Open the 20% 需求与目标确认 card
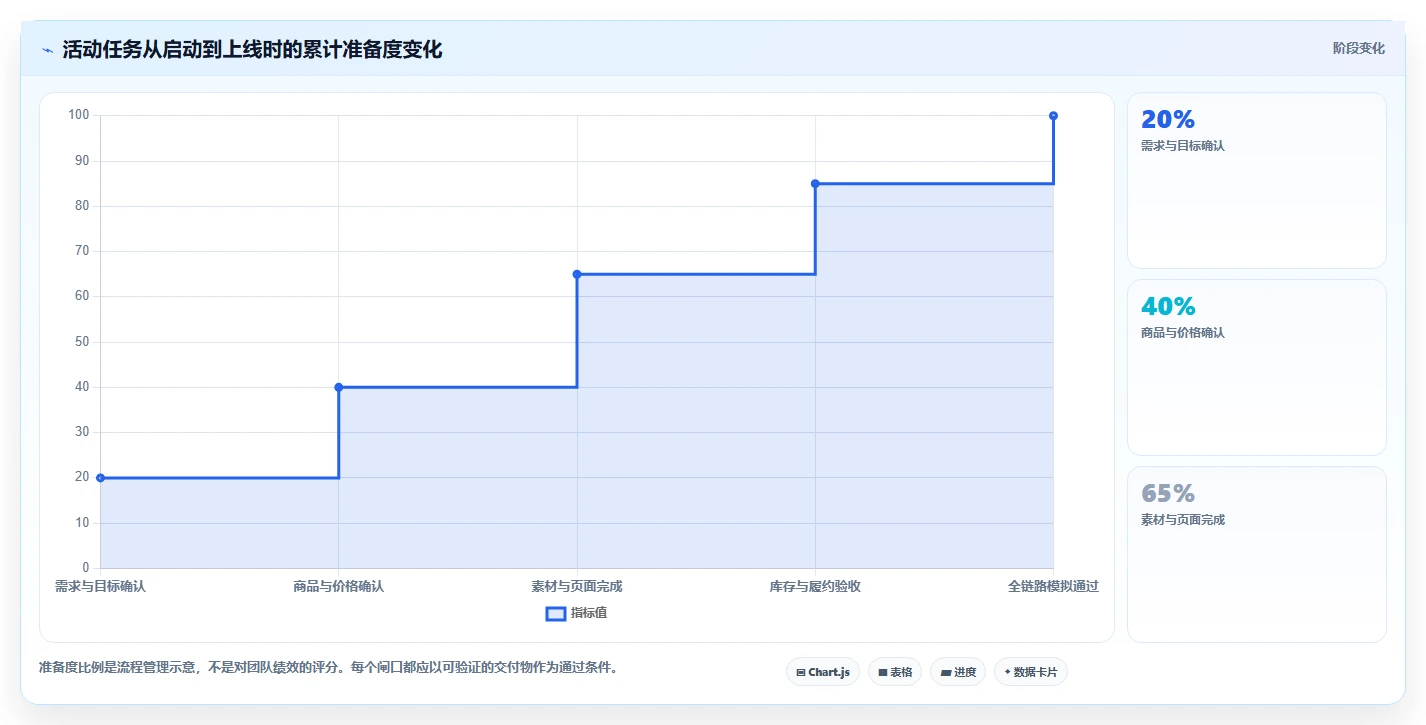 (x=1257, y=180)
